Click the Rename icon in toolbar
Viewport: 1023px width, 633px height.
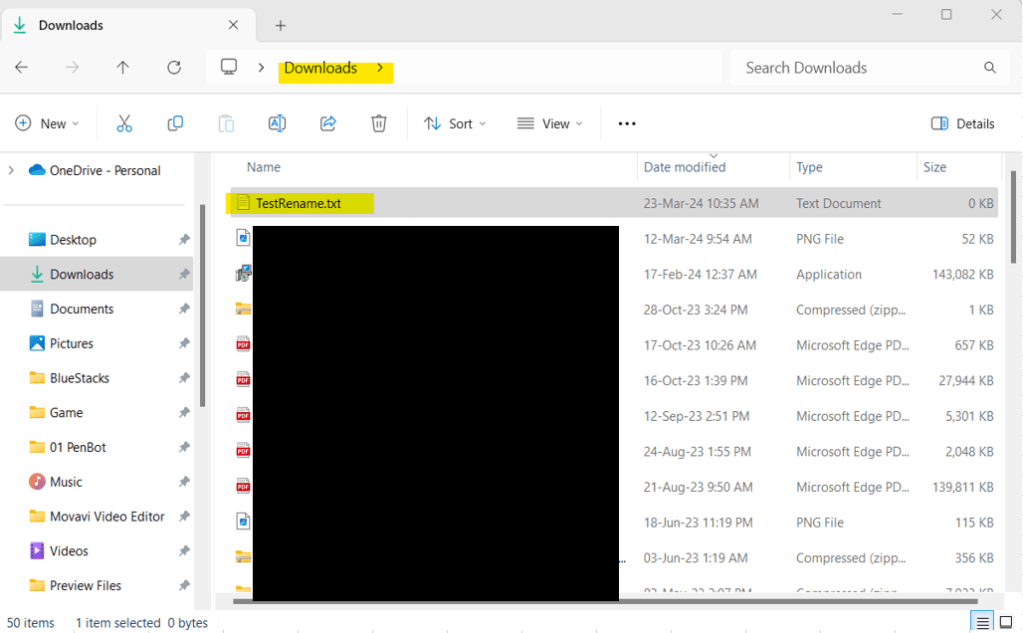[x=277, y=123]
